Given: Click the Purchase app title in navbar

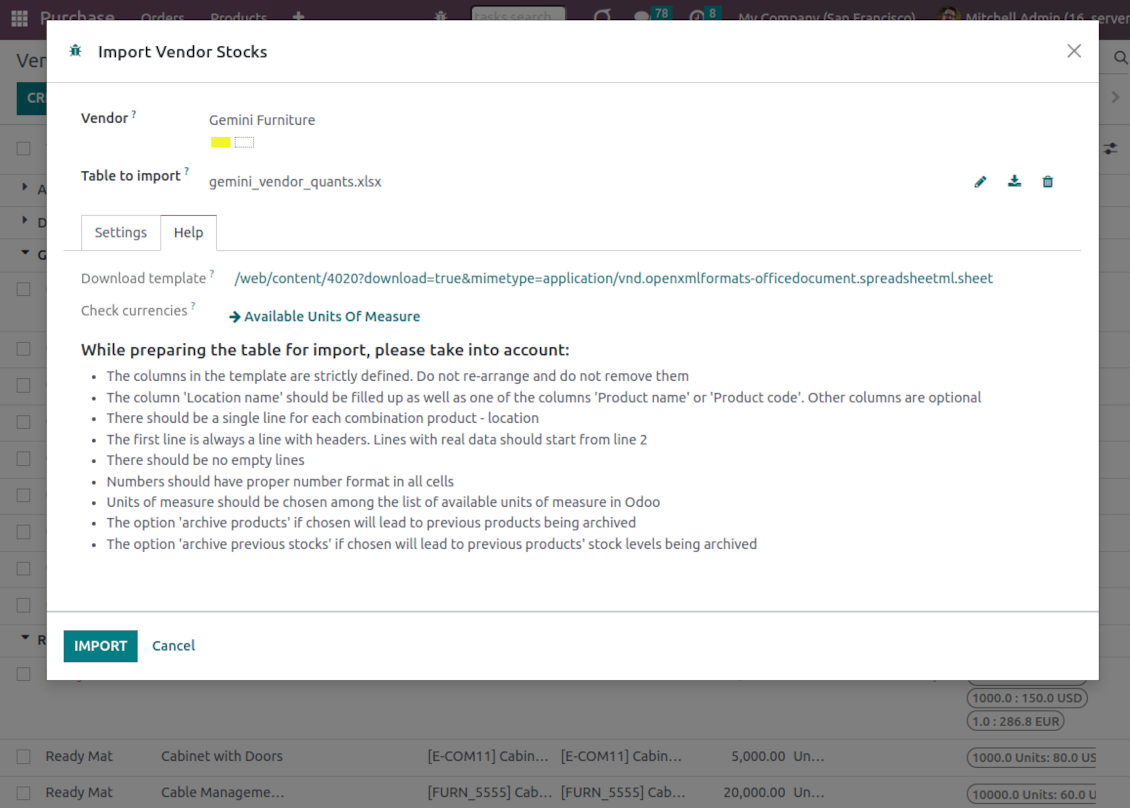Looking at the screenshot, I should (77, 17).
